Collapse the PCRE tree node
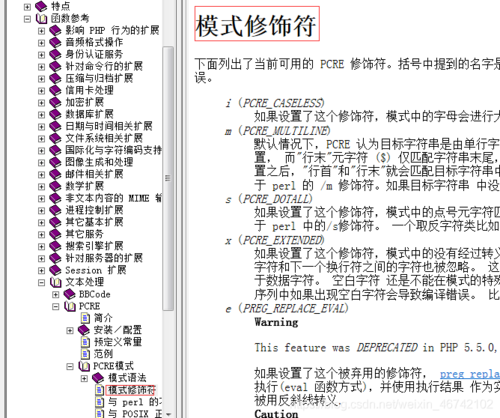The image size is (500, 418). (56, 307)
